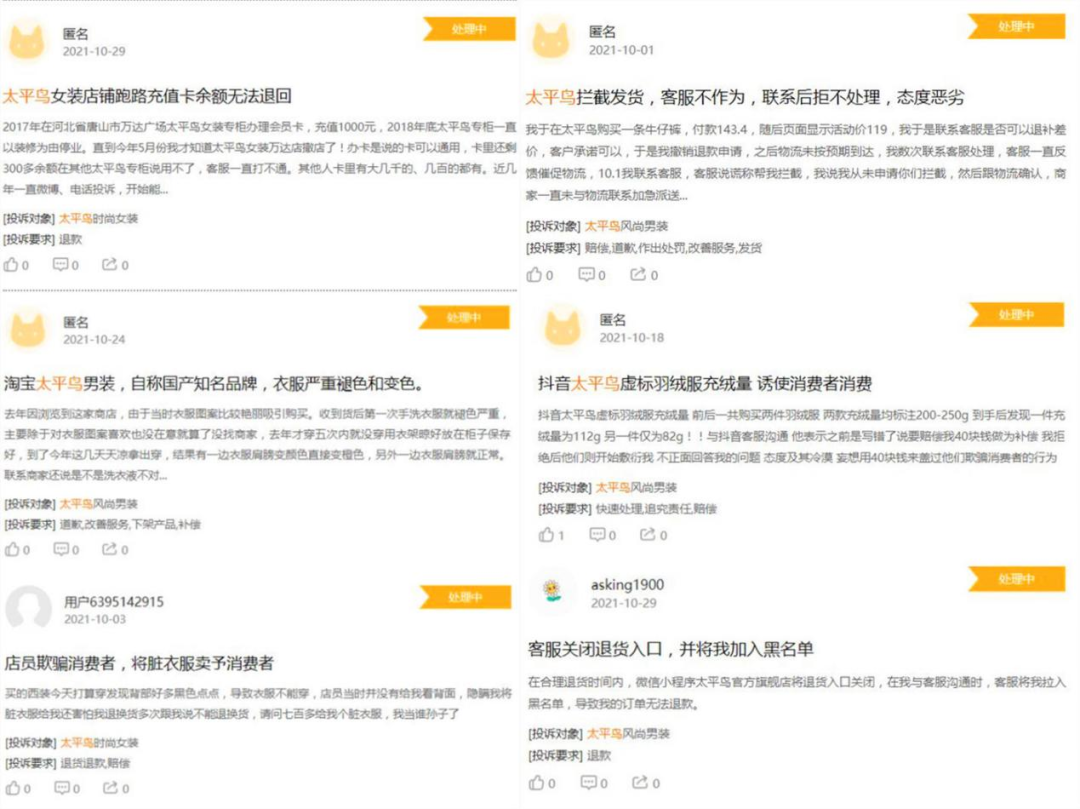The image size is (1080, 809).
Task: Share the 太平鸟拦截发货 complaint
Action: 644,275
